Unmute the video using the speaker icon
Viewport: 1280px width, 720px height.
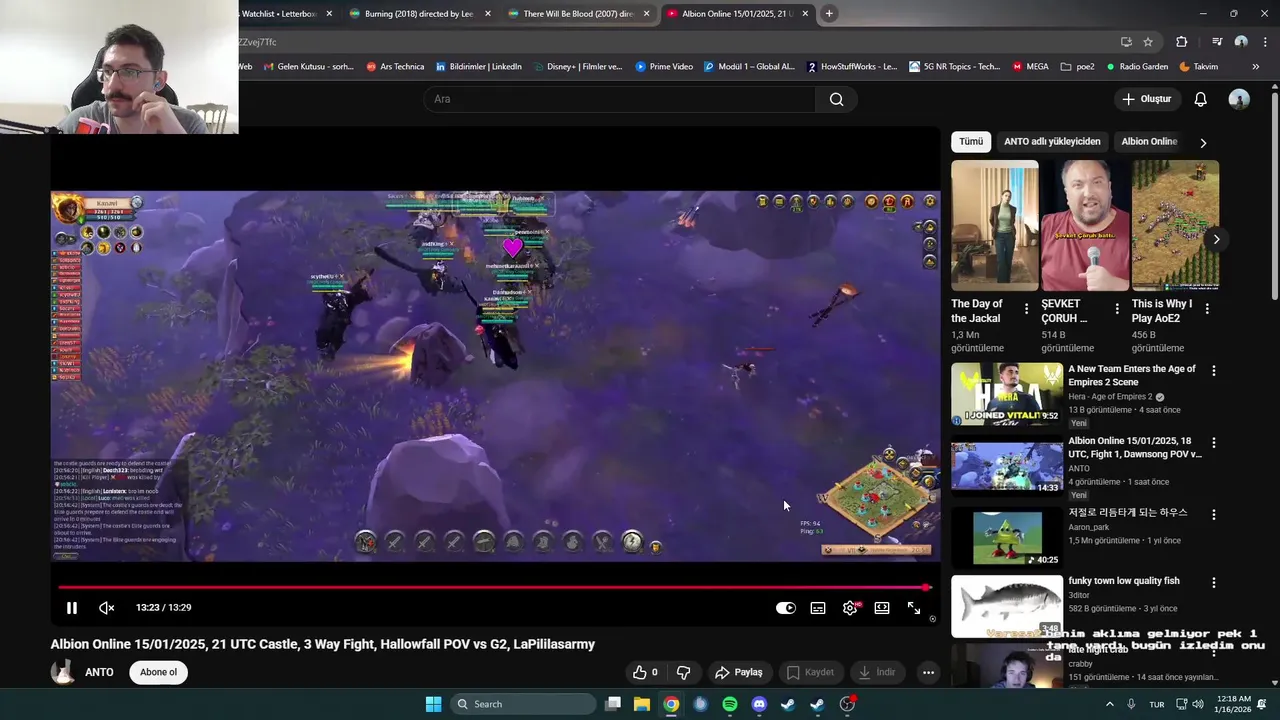(107, 608)
